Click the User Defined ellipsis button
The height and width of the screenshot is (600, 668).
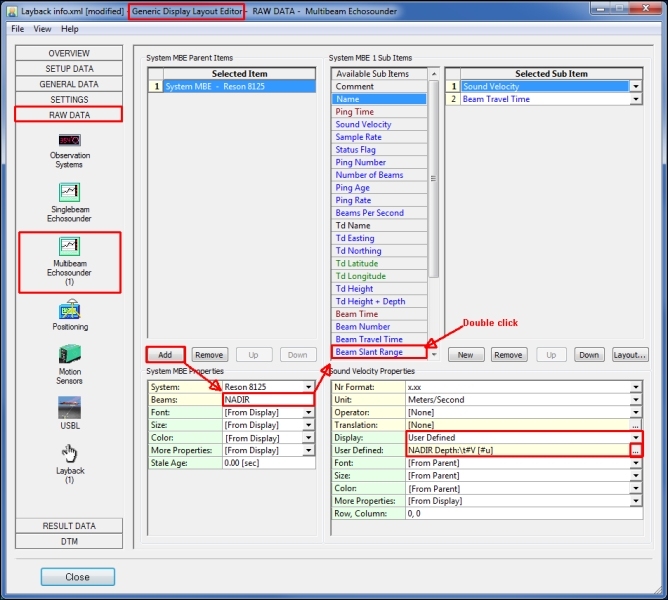point(635,451)
